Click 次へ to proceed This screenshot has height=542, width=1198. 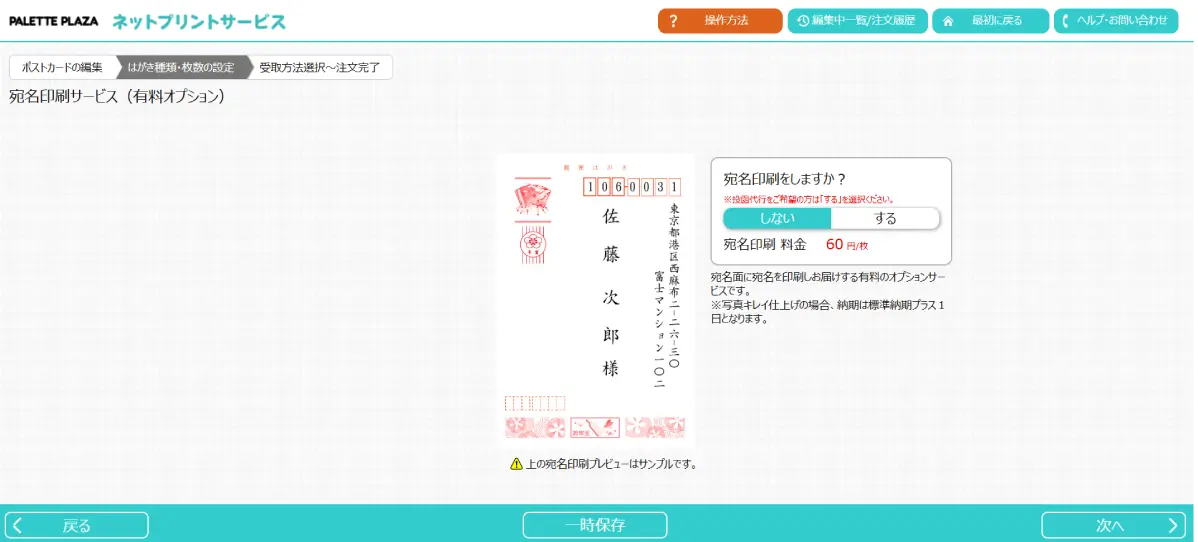[1115, 525]
